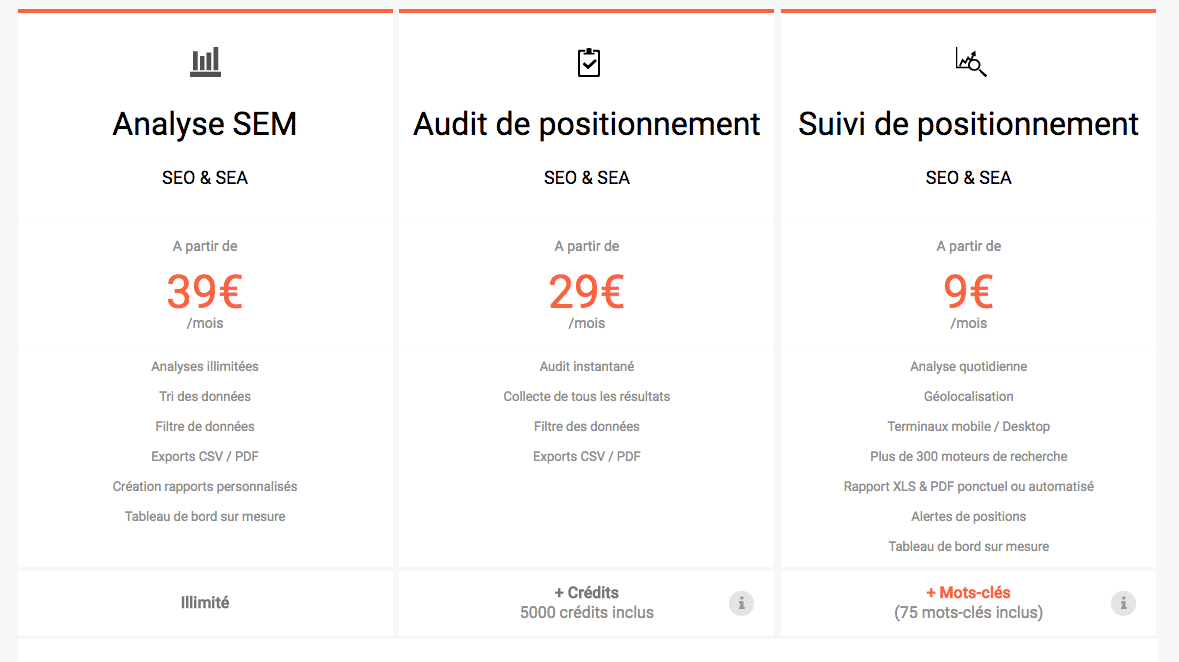Click the 39€ price
1179x662 pixels.
[205, 291]
